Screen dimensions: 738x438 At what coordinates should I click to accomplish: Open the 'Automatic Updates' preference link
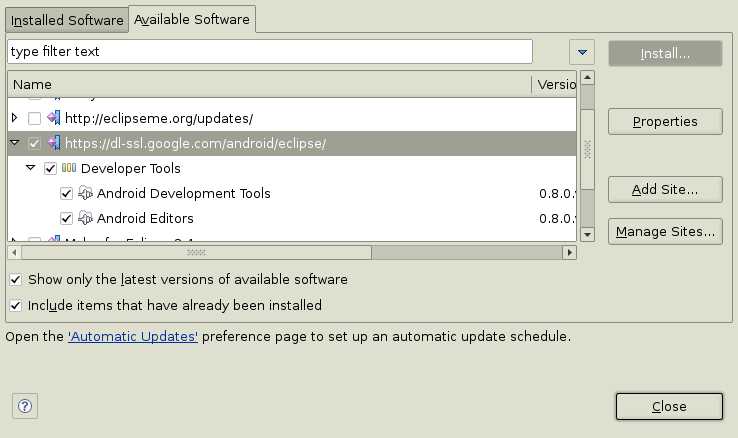tap(133, 337)
